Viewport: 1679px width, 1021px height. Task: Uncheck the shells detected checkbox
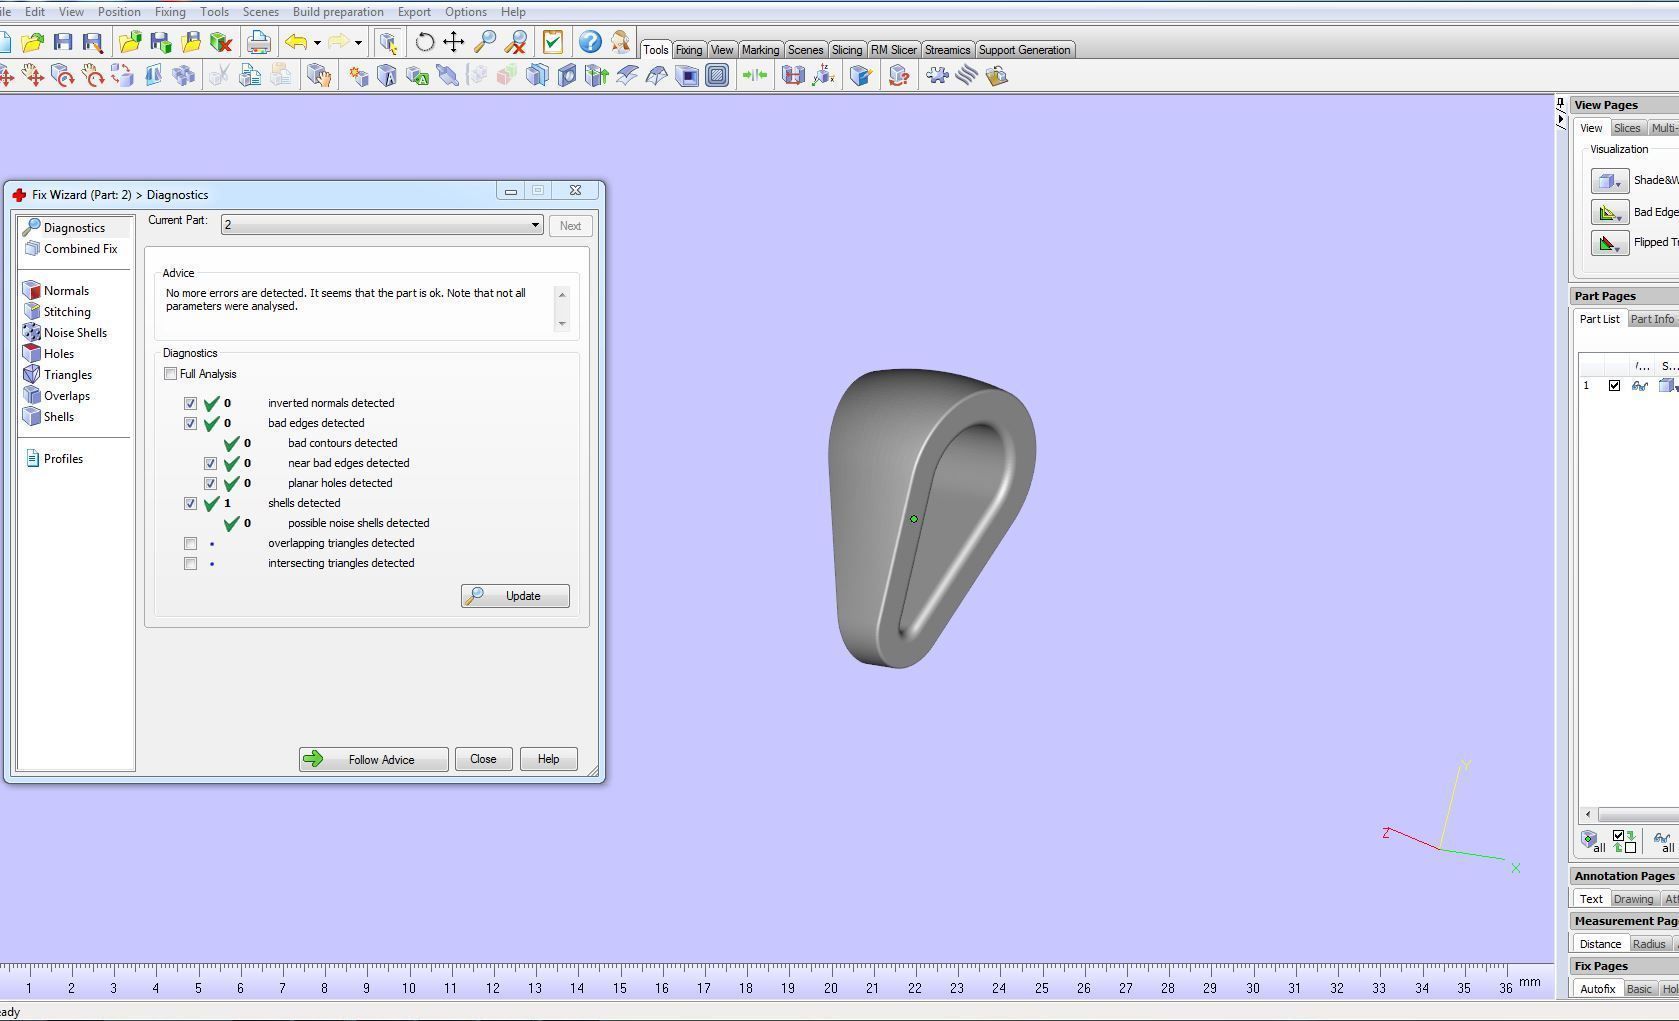(190, 504)
